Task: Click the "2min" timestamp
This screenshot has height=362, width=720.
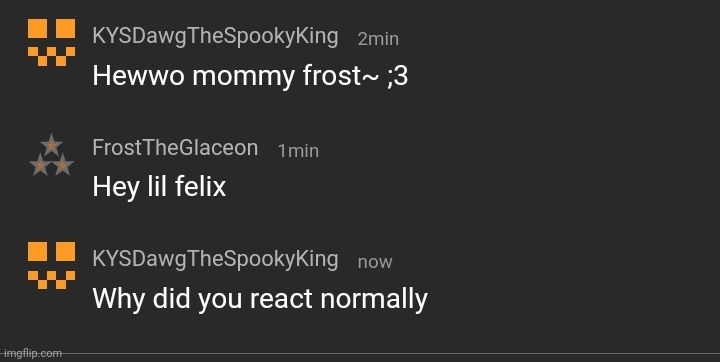Action: pyautogui.click(x=378, y=39)
